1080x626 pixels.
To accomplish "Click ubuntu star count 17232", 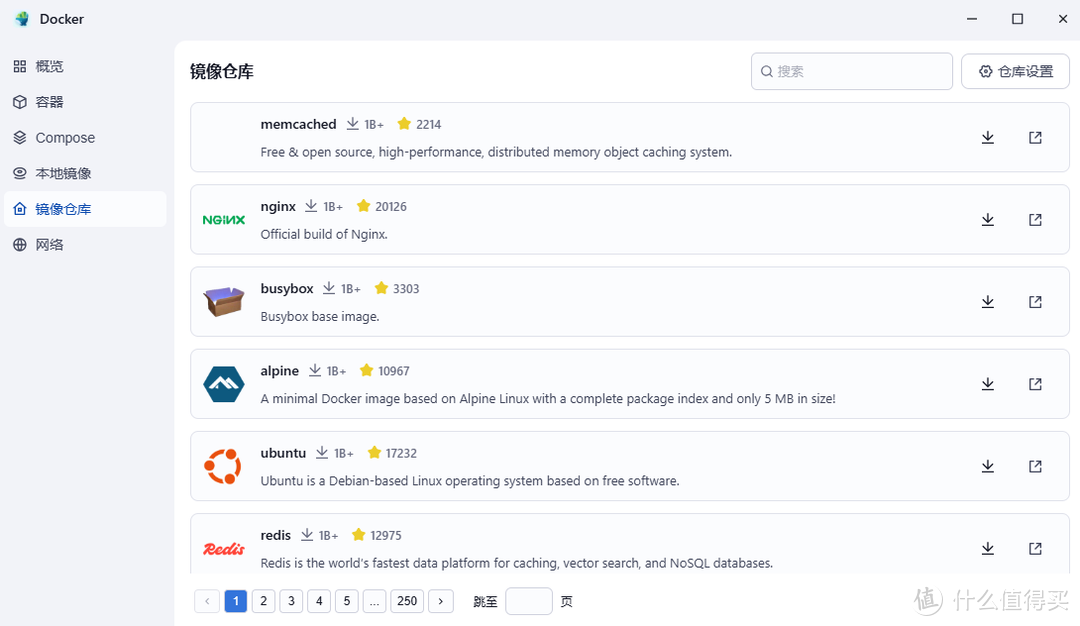I will tap(401, 453).
